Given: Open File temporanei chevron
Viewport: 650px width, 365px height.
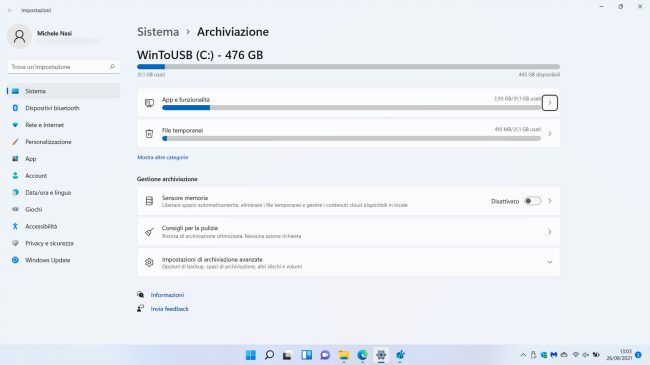Looking at the screenshot, I should [x=550, y=134].
